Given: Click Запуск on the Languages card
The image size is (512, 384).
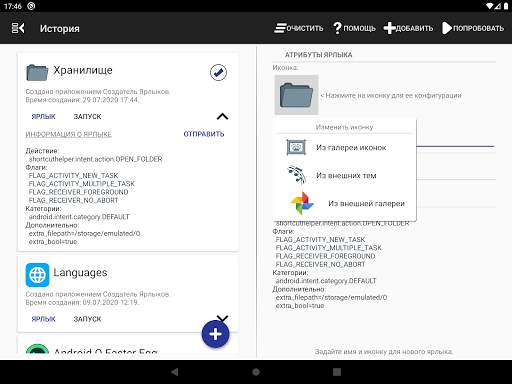Looking at the screenshot, I should click(87, 319).
